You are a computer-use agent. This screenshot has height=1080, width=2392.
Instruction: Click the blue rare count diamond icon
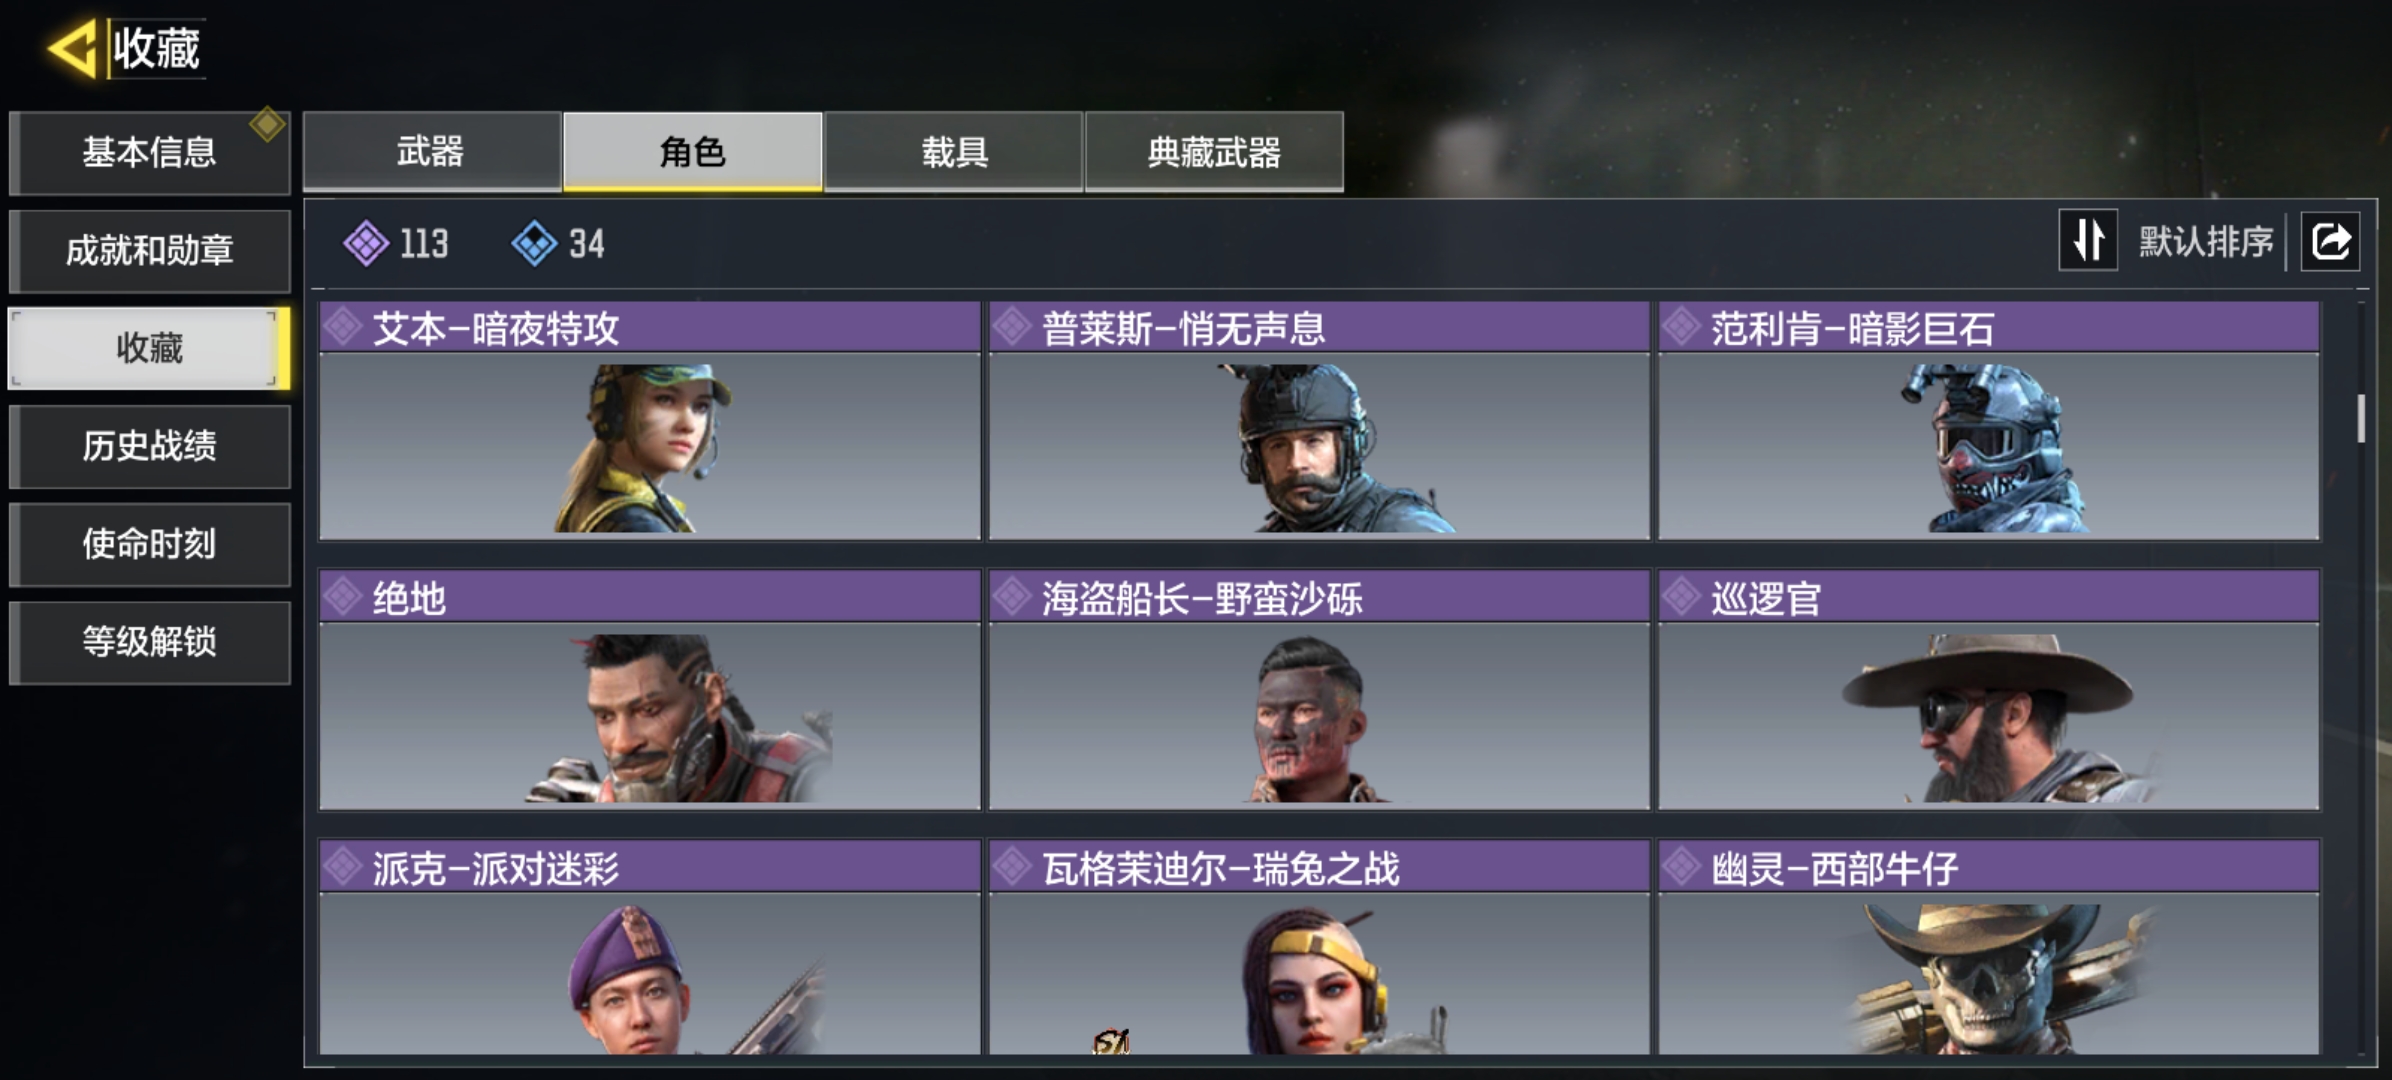(x=534, y=243)
